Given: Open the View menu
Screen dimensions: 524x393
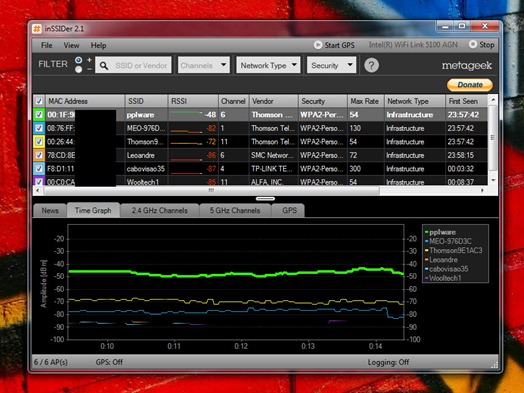Looking at the screenshot, I should point(72,45).
